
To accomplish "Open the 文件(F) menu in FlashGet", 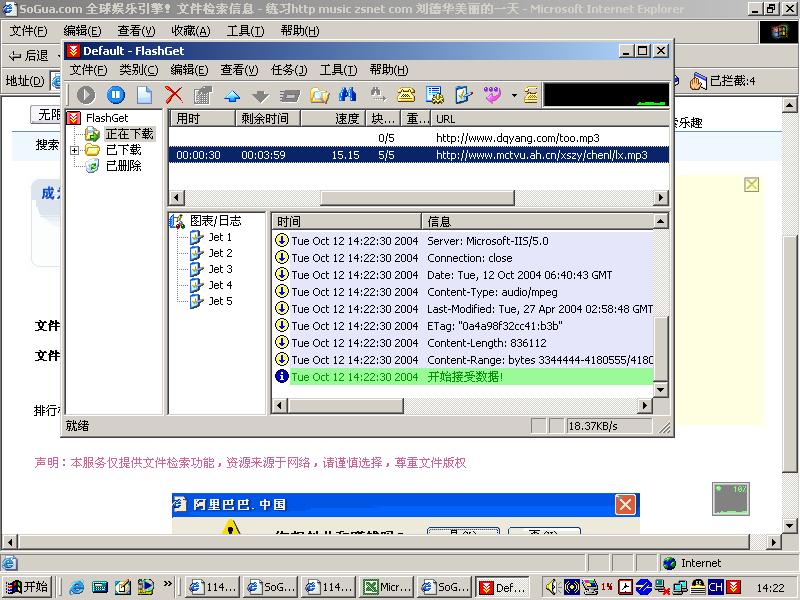I will click(88, 70).
